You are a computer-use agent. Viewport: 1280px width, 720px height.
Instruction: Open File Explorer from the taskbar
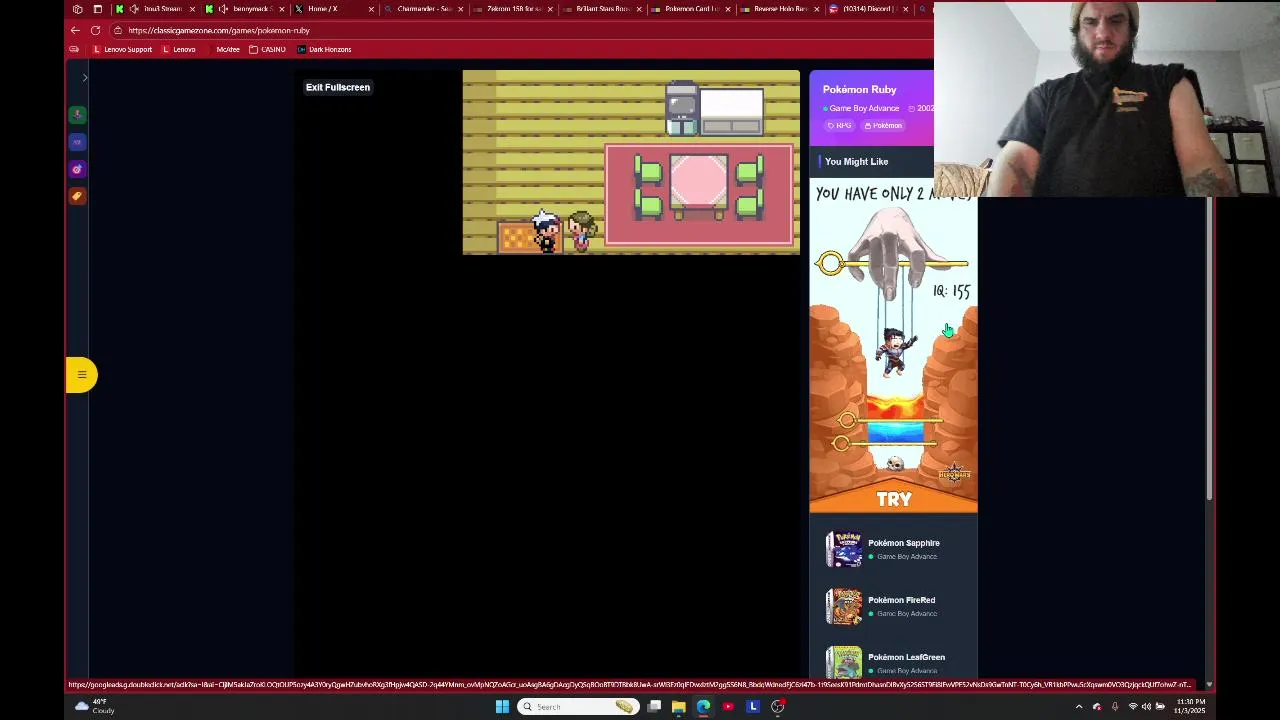(x=679, y=707)
